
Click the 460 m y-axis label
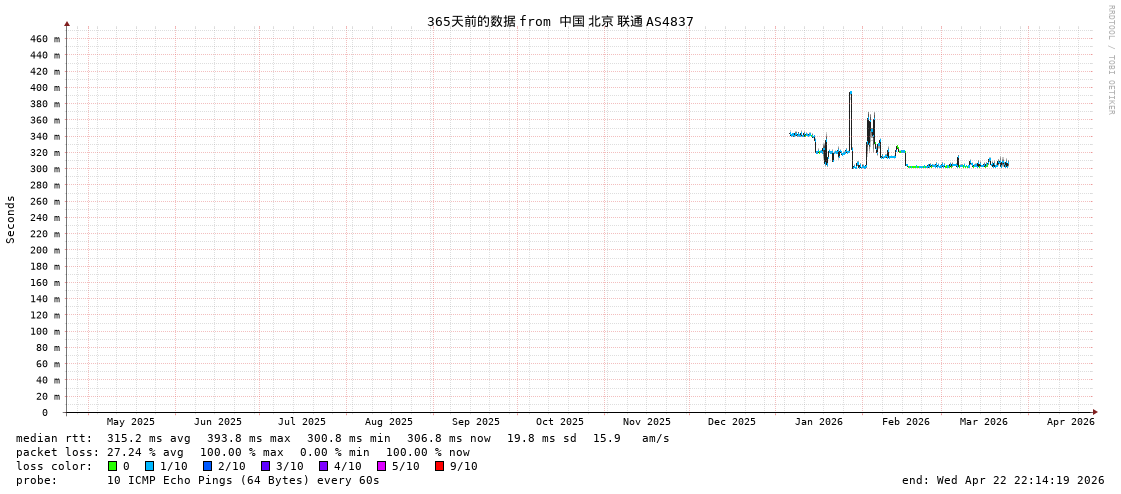pyautogui.click(x=44, y=39)
